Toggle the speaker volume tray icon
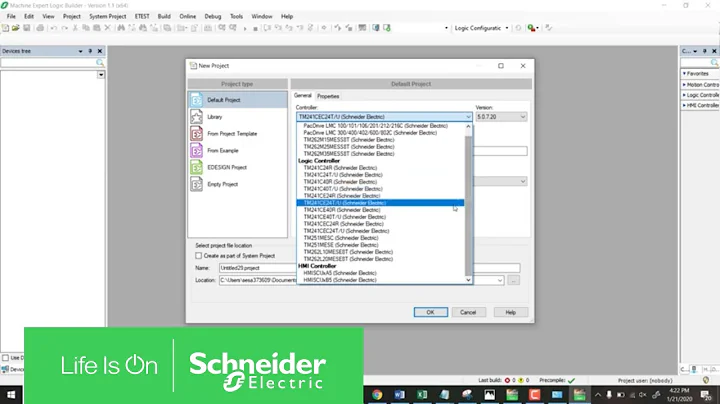The image size is (720, 404). click(642, 395)
